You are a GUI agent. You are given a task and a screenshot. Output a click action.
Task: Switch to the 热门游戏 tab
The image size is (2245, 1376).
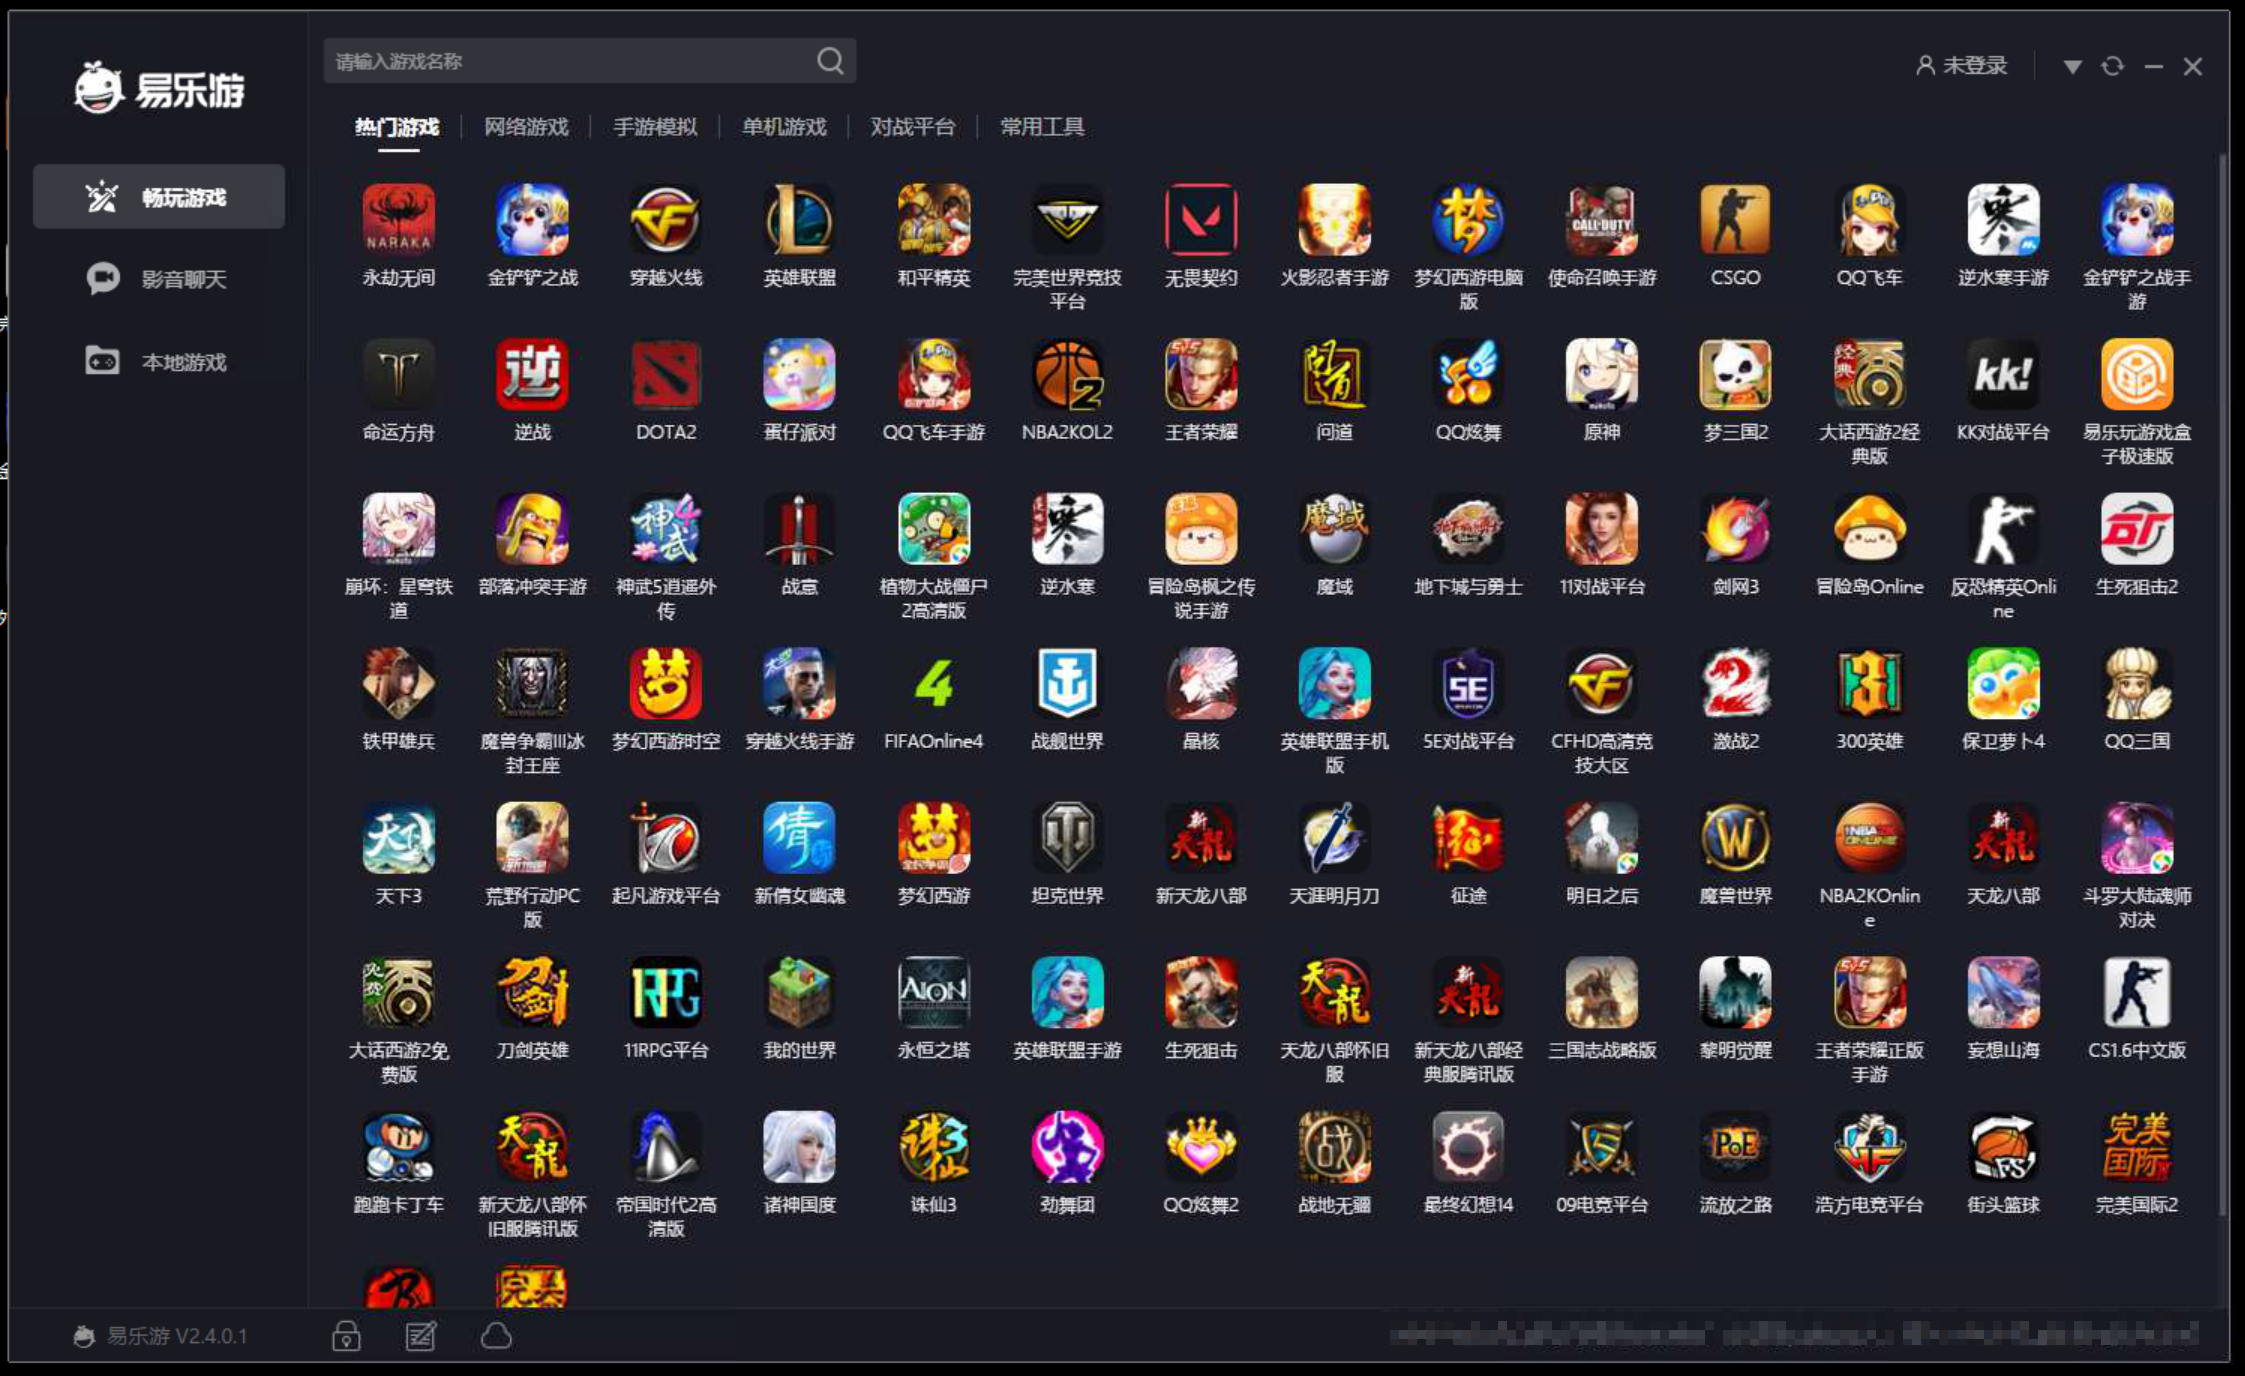pyautogui.click(x=397, y=127)
